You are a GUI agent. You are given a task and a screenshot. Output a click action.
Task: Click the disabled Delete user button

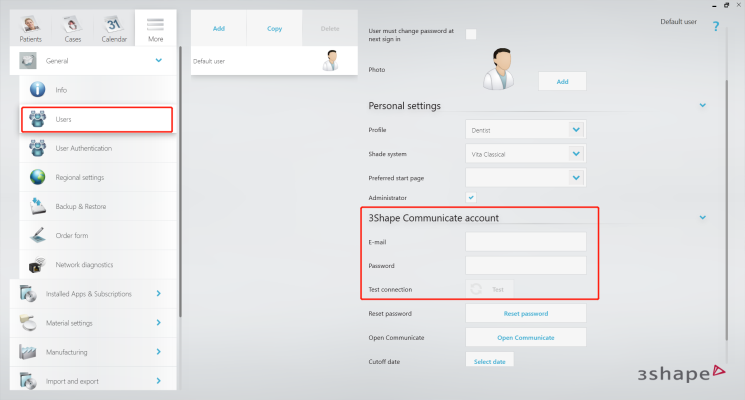click(x=330, y=29)
